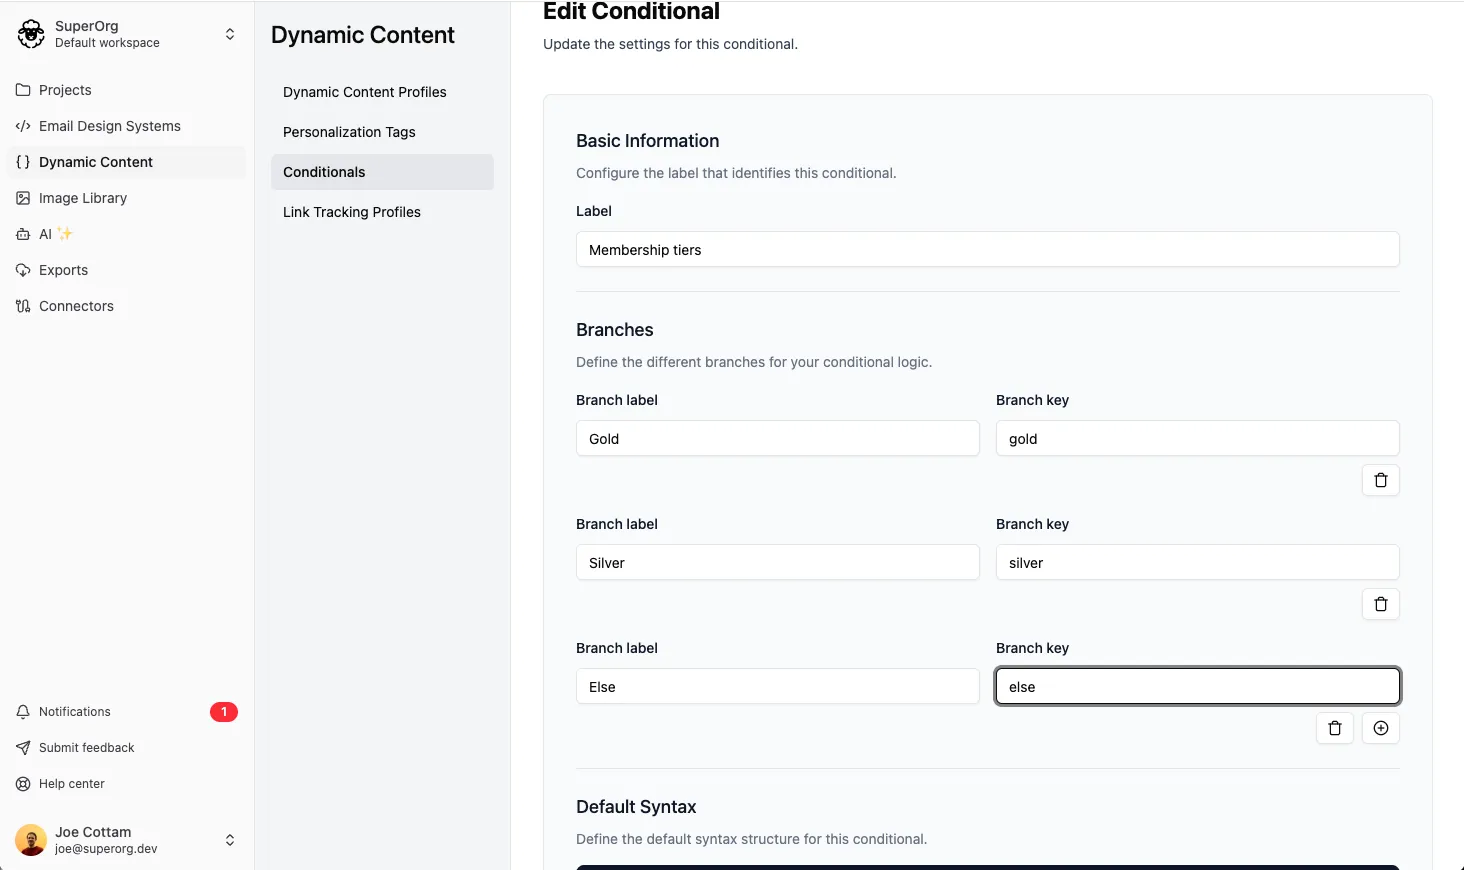This screenshot has width=1464, height=870.
Task: Open the Image Library
Action: 82,198
